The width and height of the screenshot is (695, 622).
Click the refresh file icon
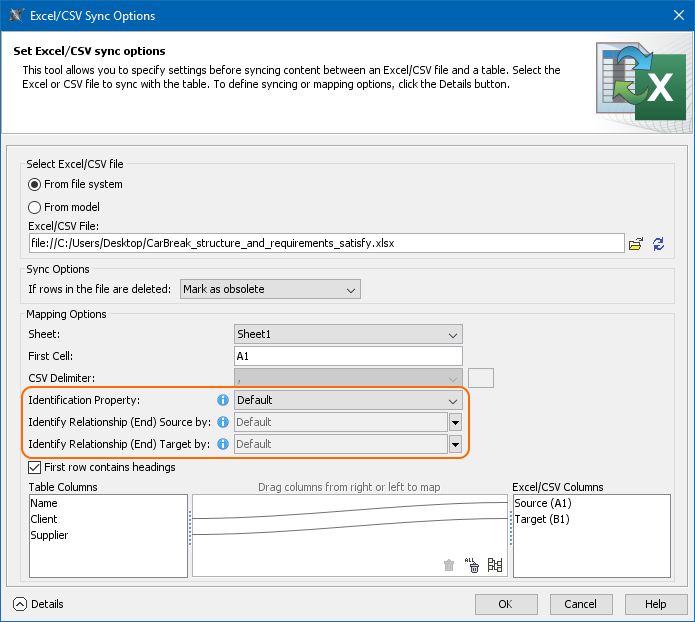click(658, 243)
